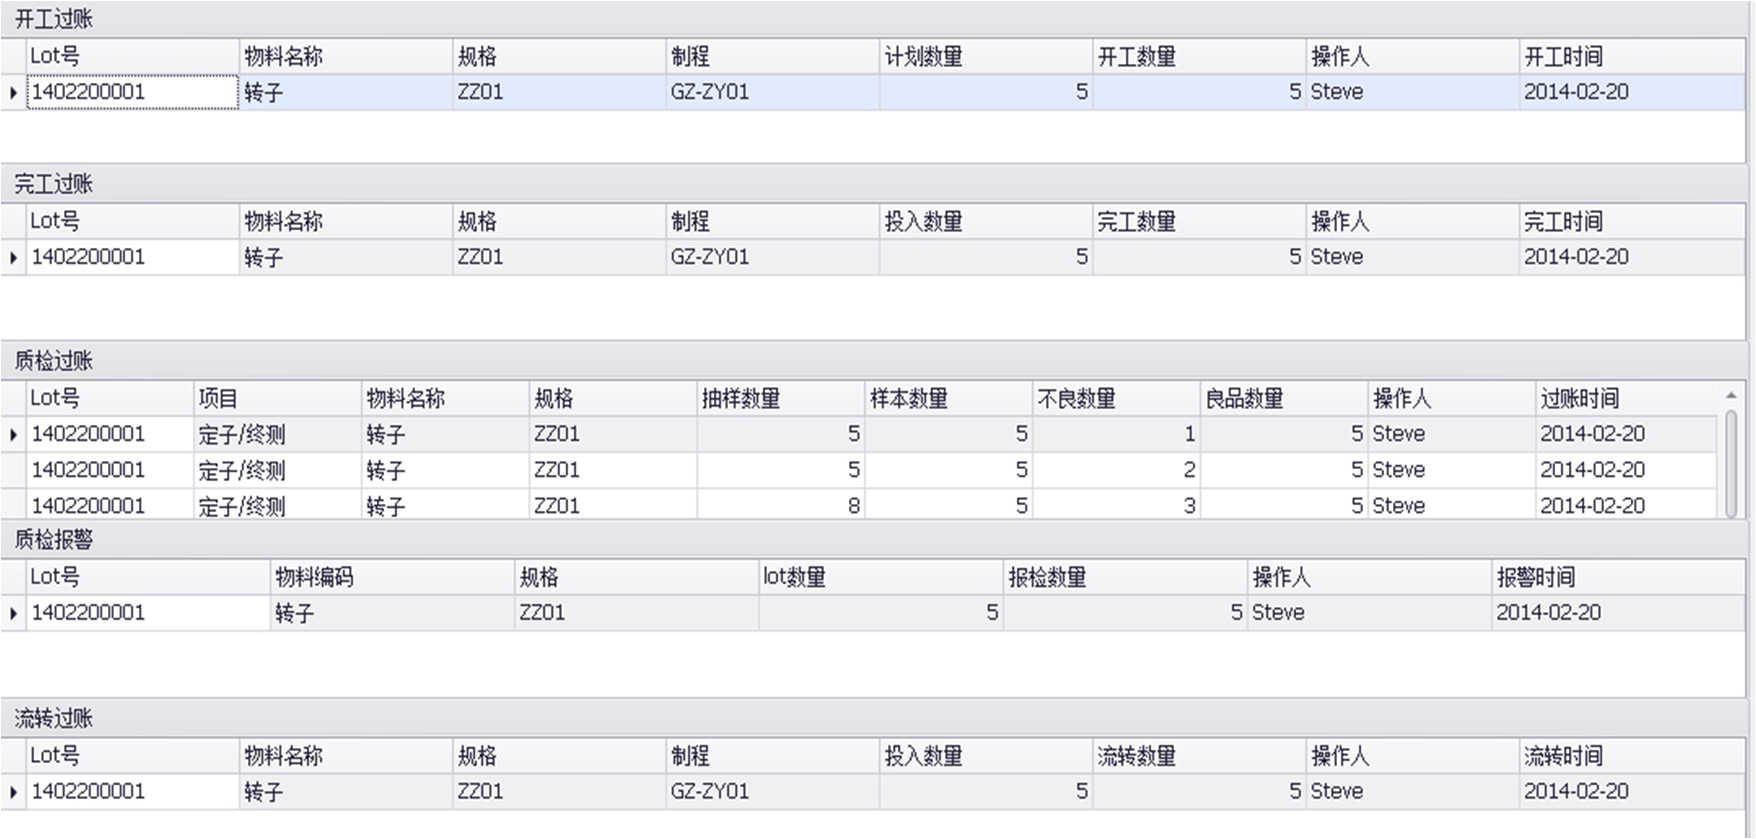Click the 不良数量 column header
Image resolution: width=1756 pixels, height=839 pixels.
pos(1115,398)
